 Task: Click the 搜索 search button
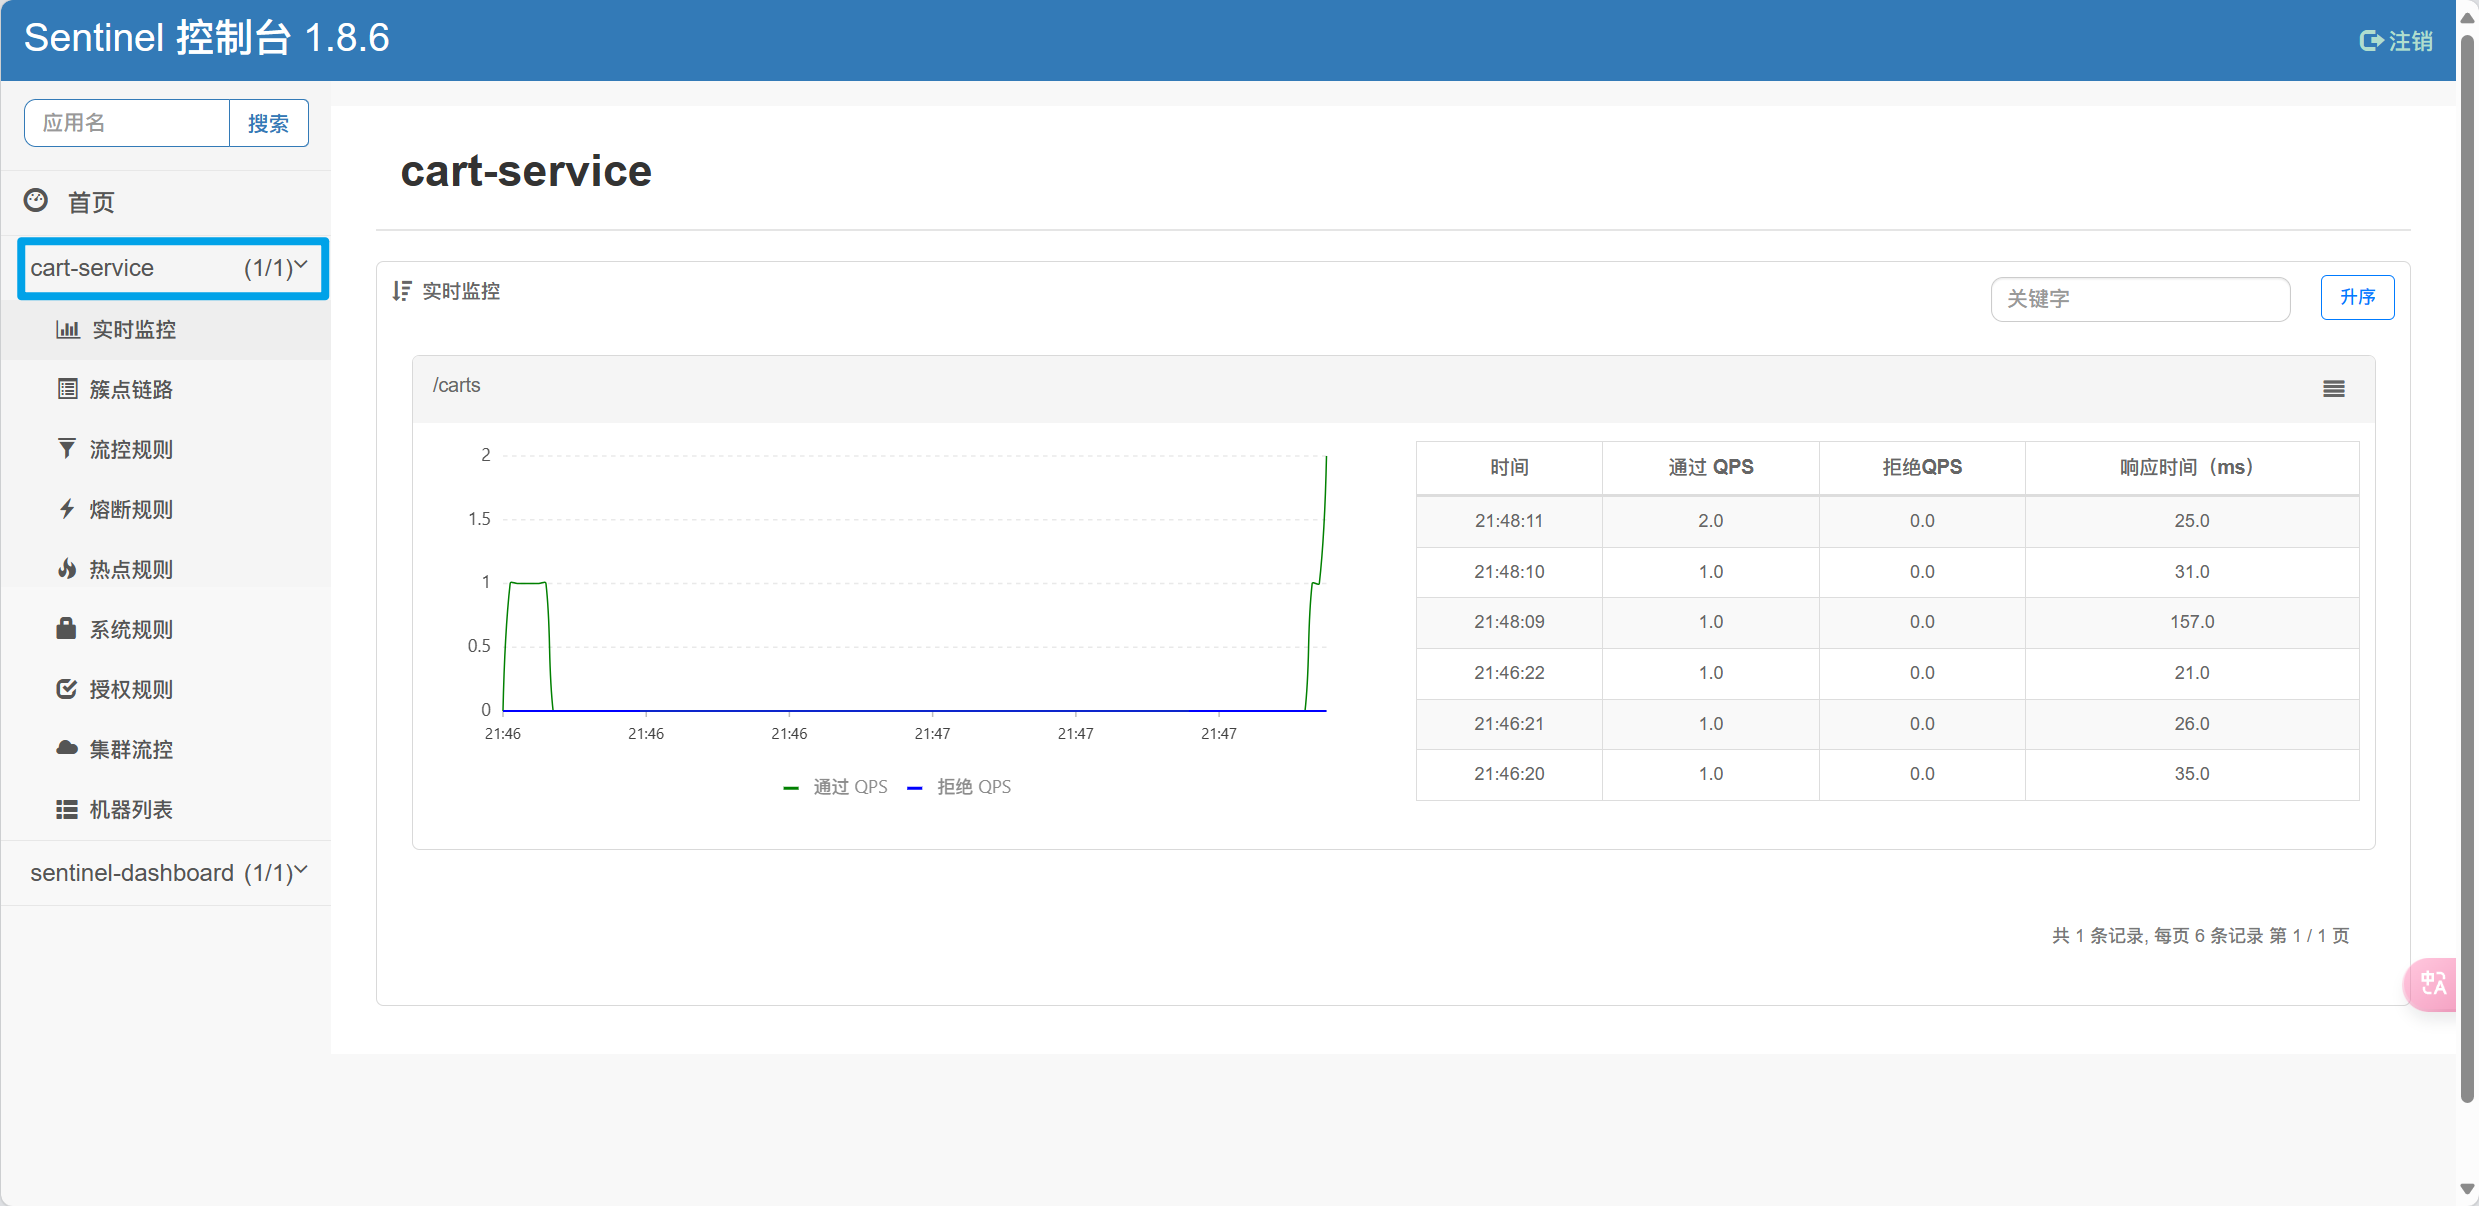[x=268, y=123]
